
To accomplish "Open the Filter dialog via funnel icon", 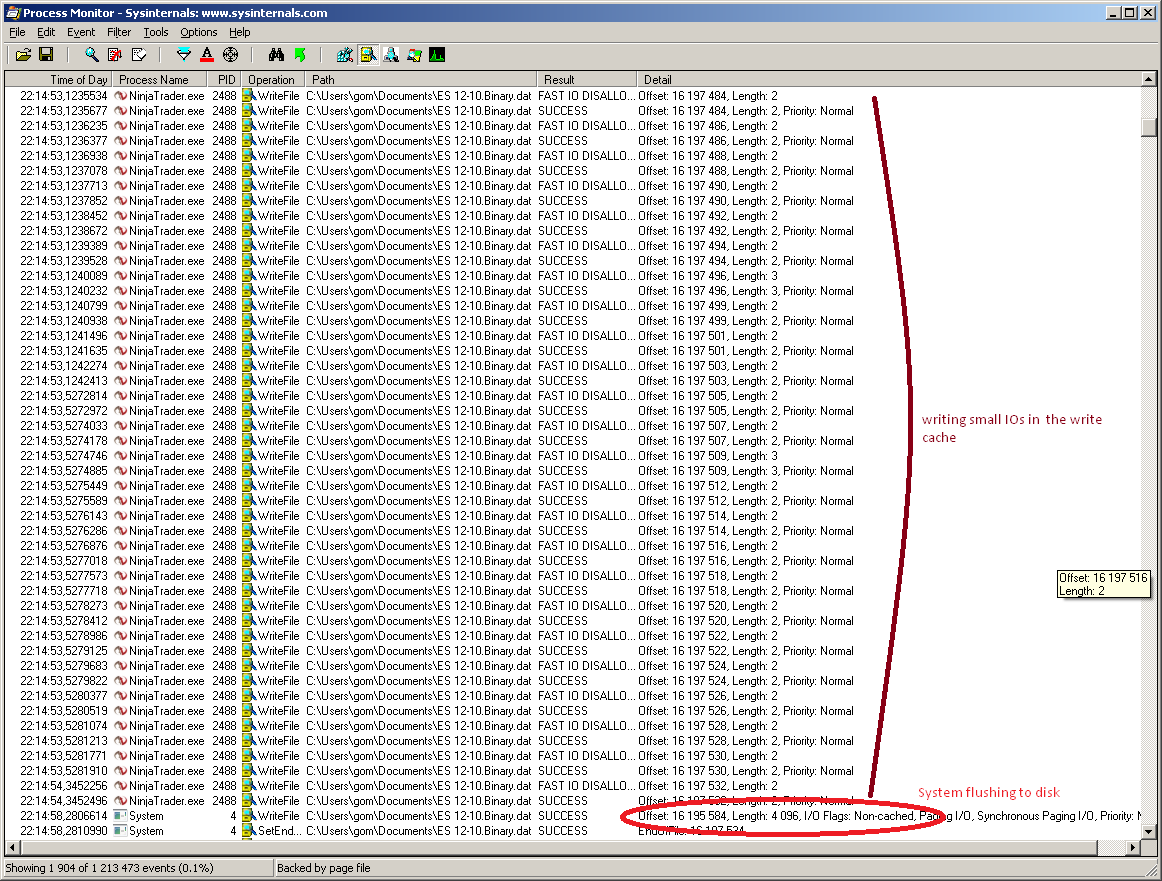I will point(184,55).
